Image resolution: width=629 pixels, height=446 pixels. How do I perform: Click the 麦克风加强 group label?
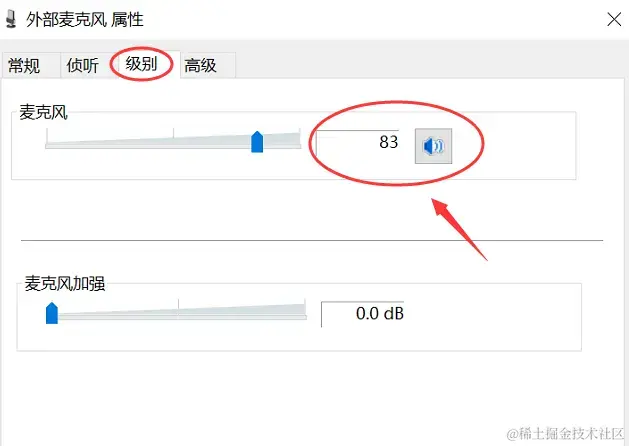click(x=65, y=284)
